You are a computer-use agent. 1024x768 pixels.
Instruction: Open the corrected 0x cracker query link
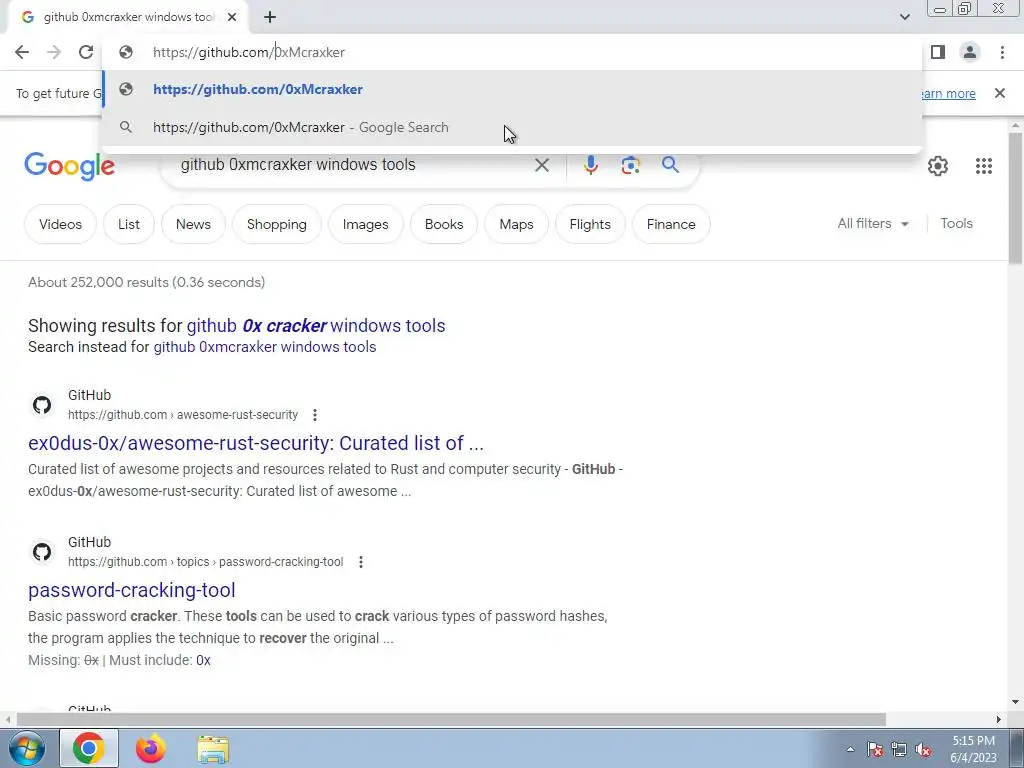point(316,325)
